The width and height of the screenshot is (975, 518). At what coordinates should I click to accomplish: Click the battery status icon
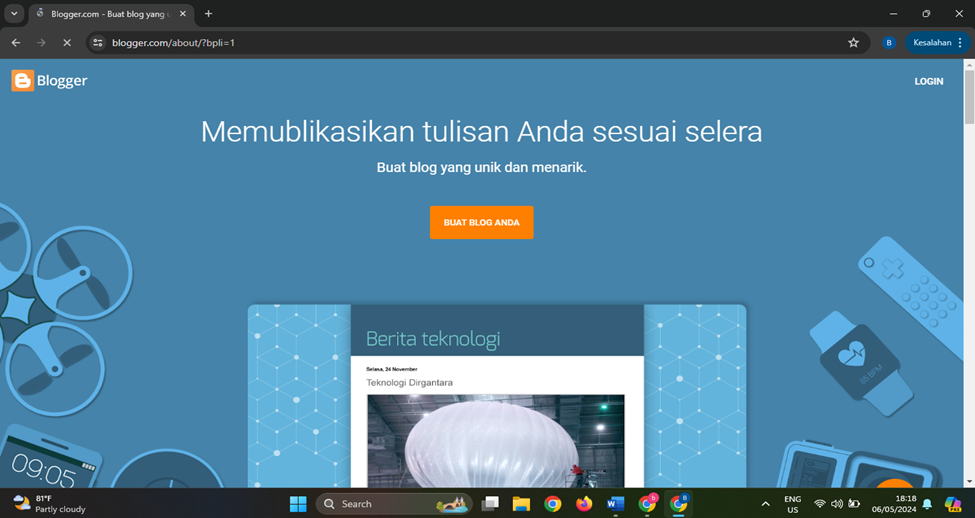(x=854, y=504)
